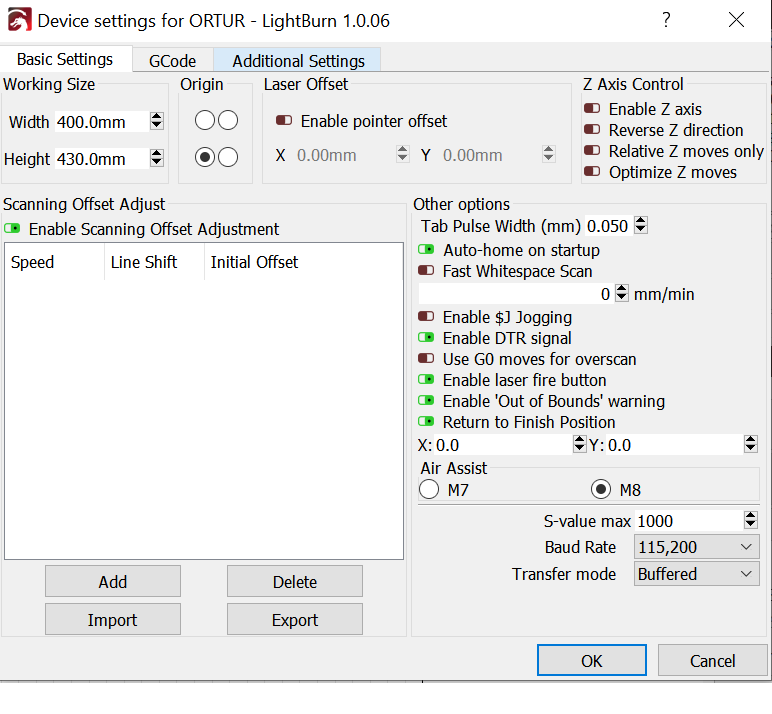
Task: Disable Scanning Offset Adjustment toggle
Action: tap(12, 228)
